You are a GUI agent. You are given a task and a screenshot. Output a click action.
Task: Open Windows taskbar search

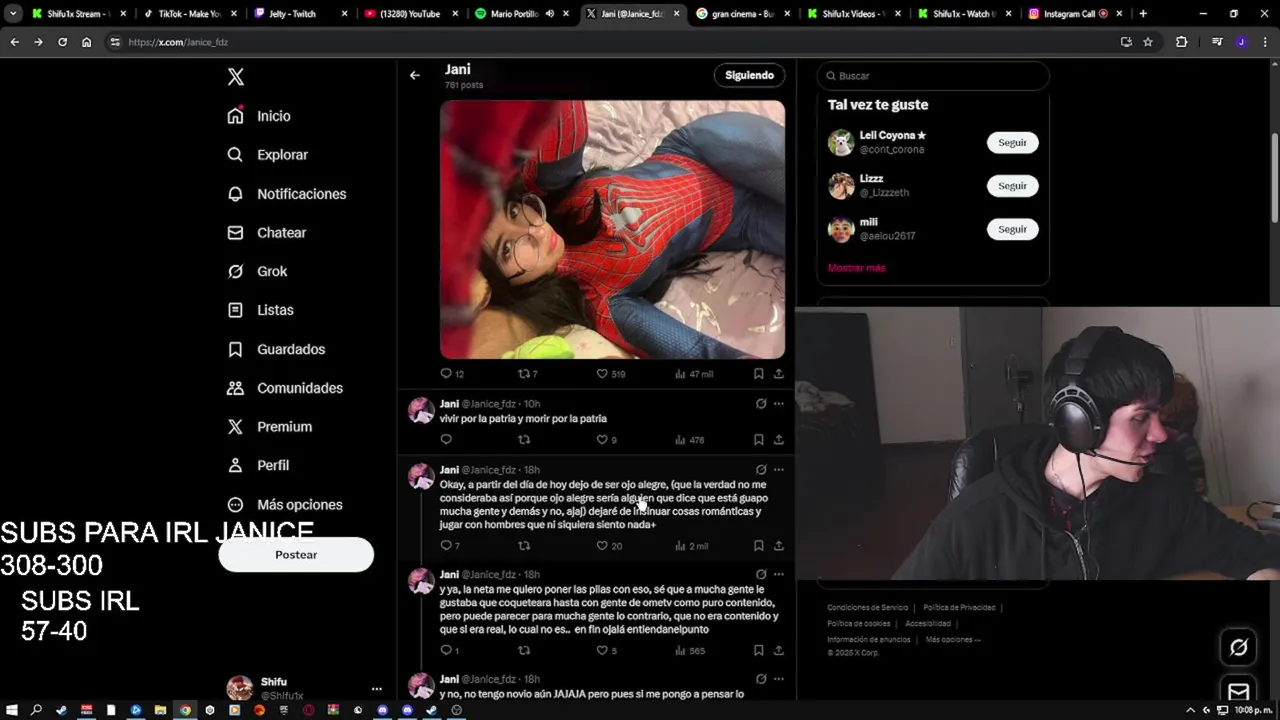36,710
